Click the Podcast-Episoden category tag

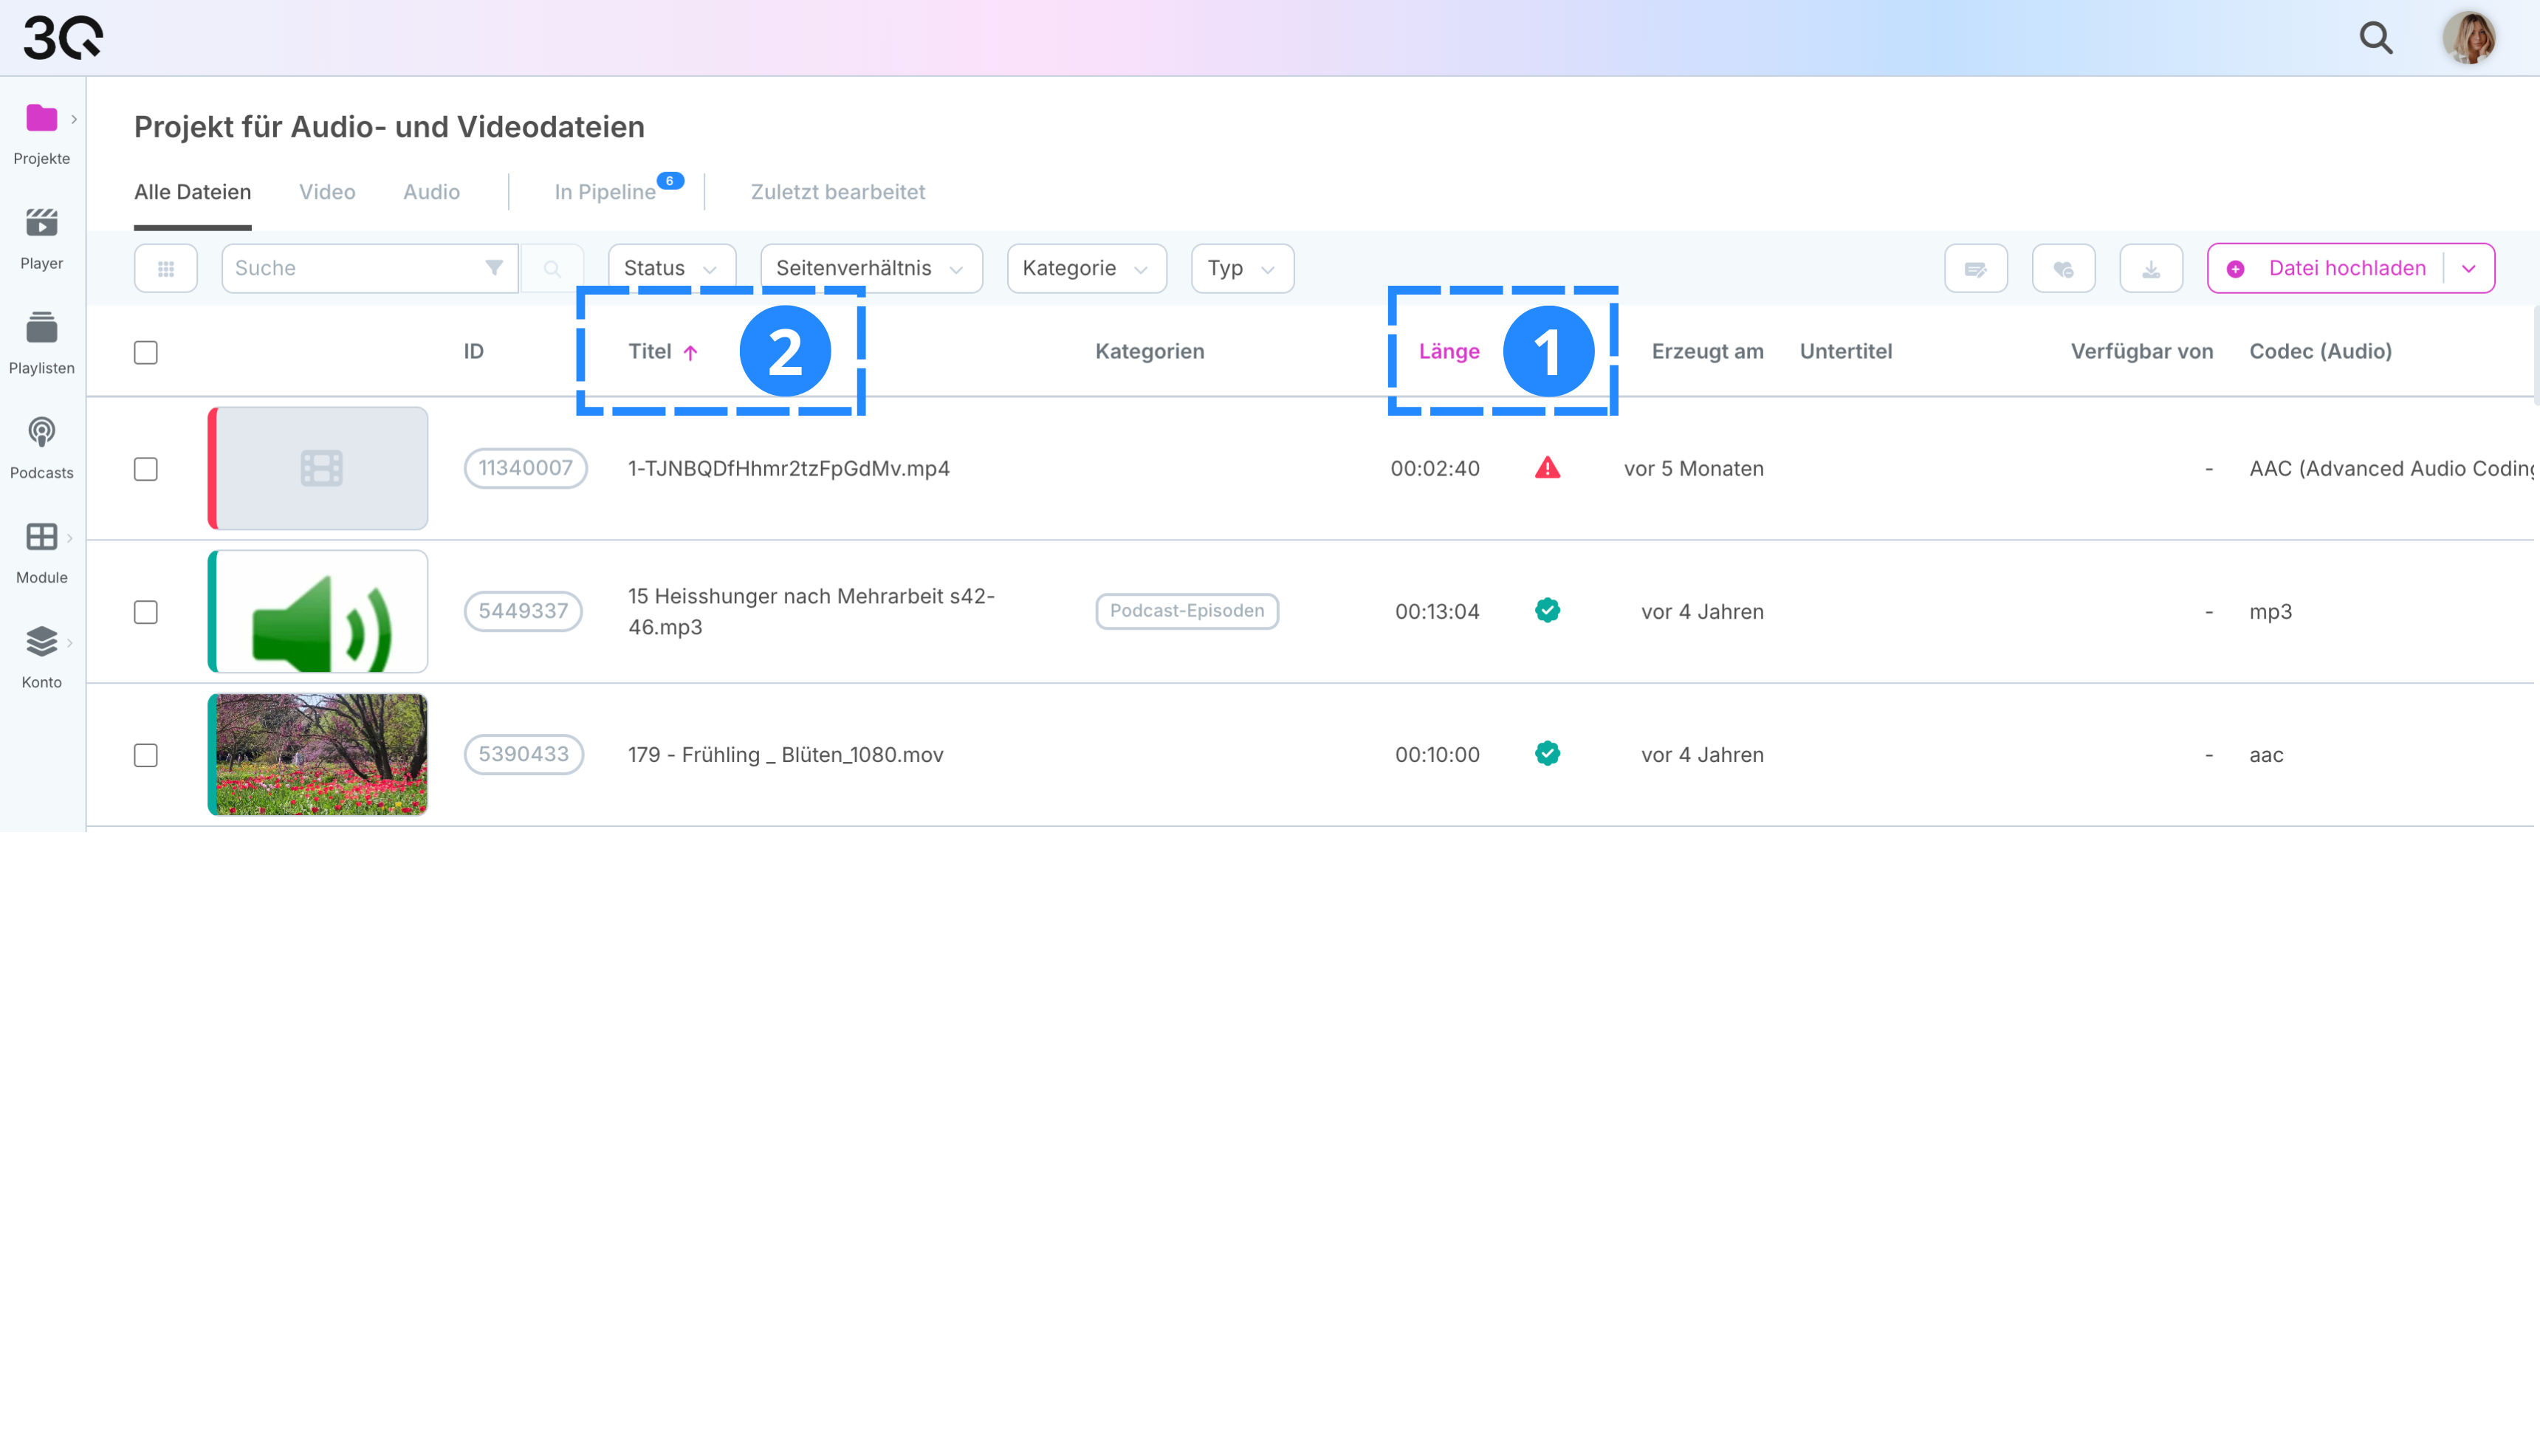pyautogui.click(x=1186, y=611)
